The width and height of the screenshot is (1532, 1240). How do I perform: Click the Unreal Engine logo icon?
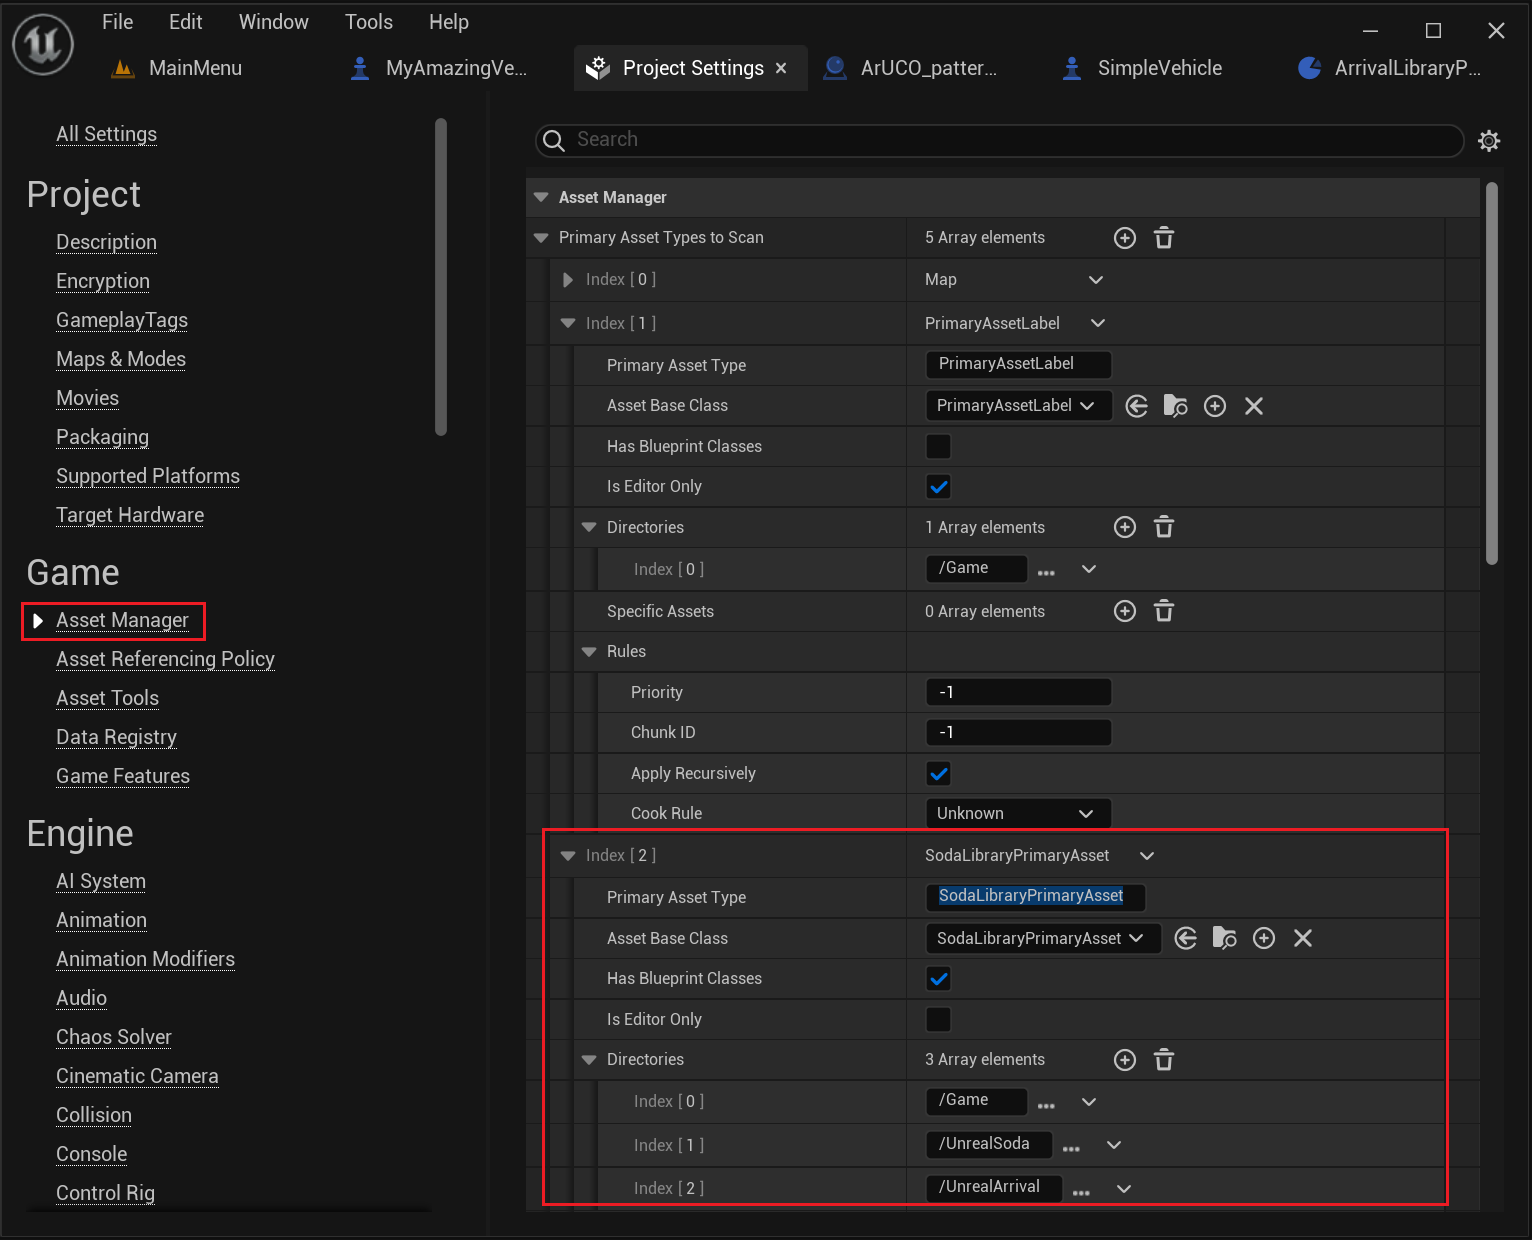click(43, 44)
